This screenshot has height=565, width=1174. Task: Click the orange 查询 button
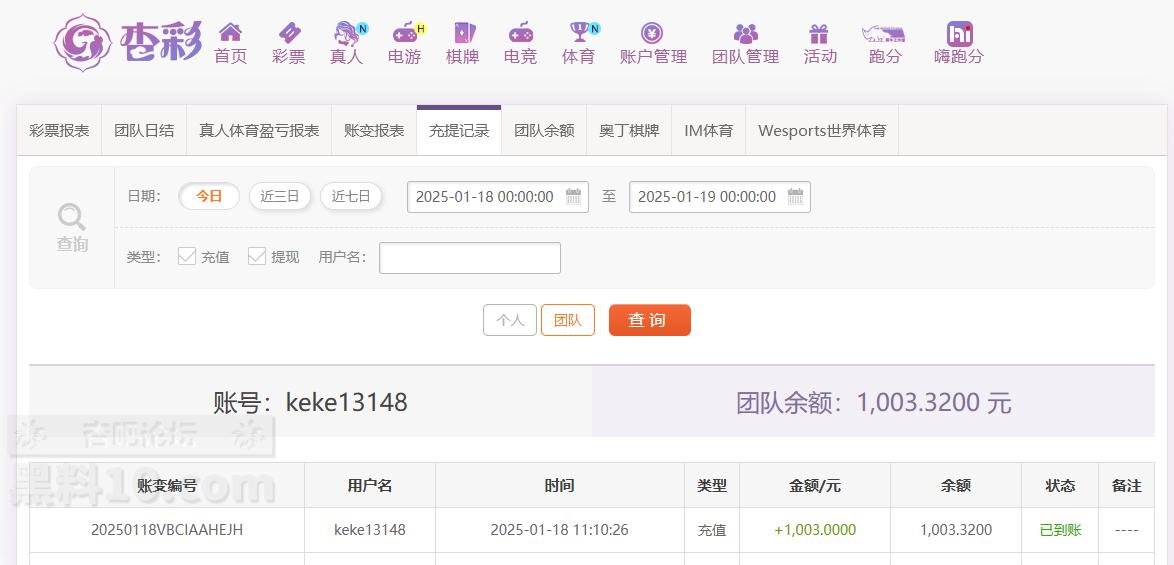click(650, 320)
